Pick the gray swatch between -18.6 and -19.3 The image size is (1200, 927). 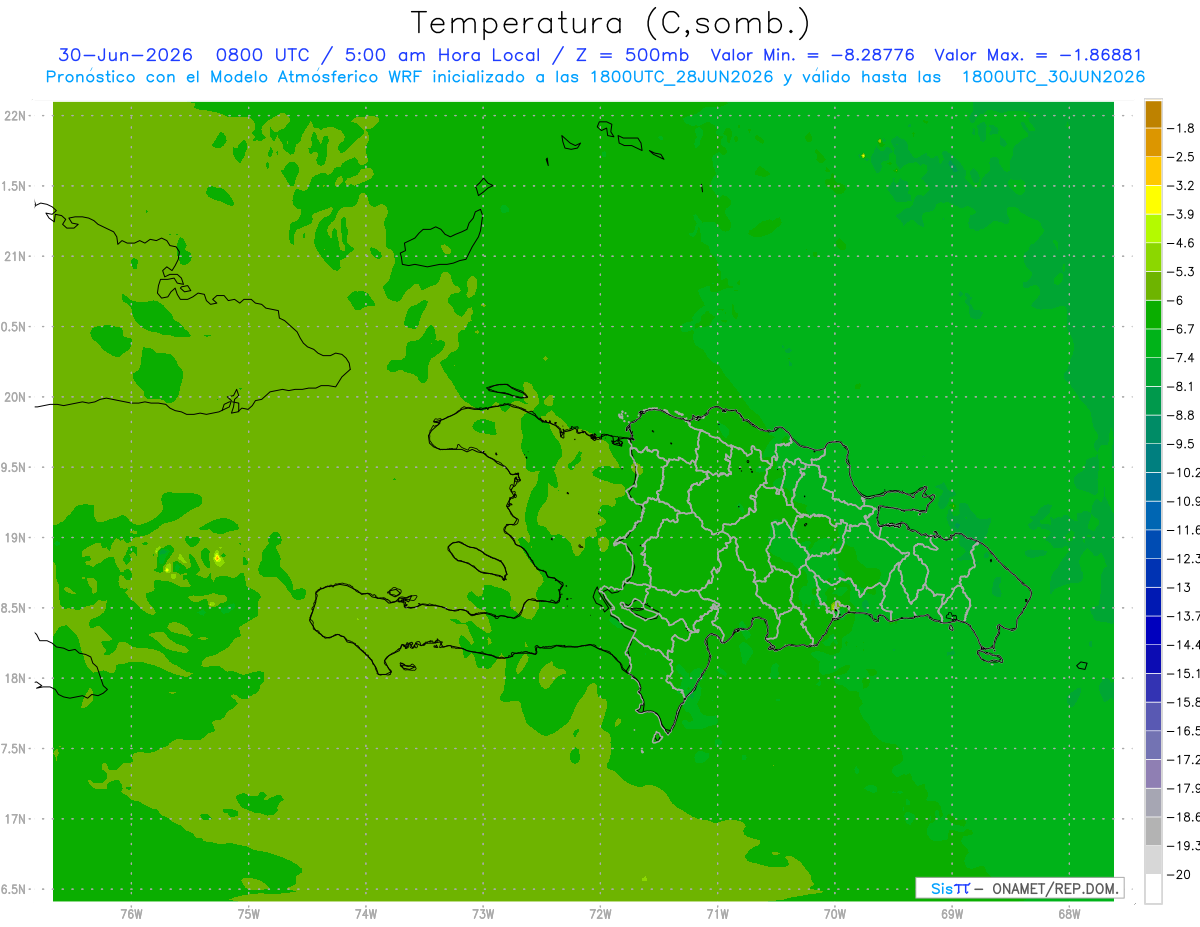[1153, 831]
